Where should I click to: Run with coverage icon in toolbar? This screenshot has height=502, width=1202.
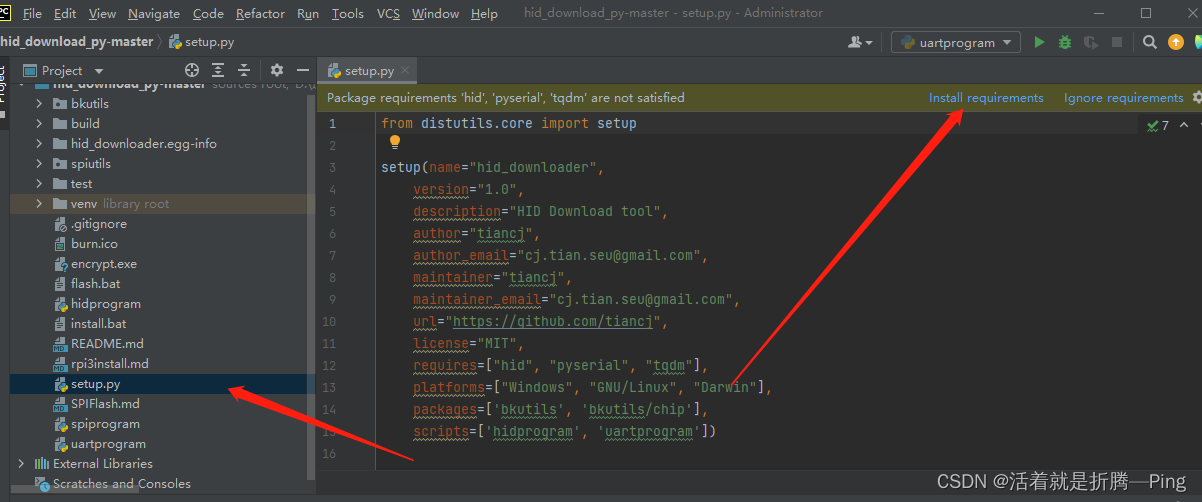[x=1091, y=42]
